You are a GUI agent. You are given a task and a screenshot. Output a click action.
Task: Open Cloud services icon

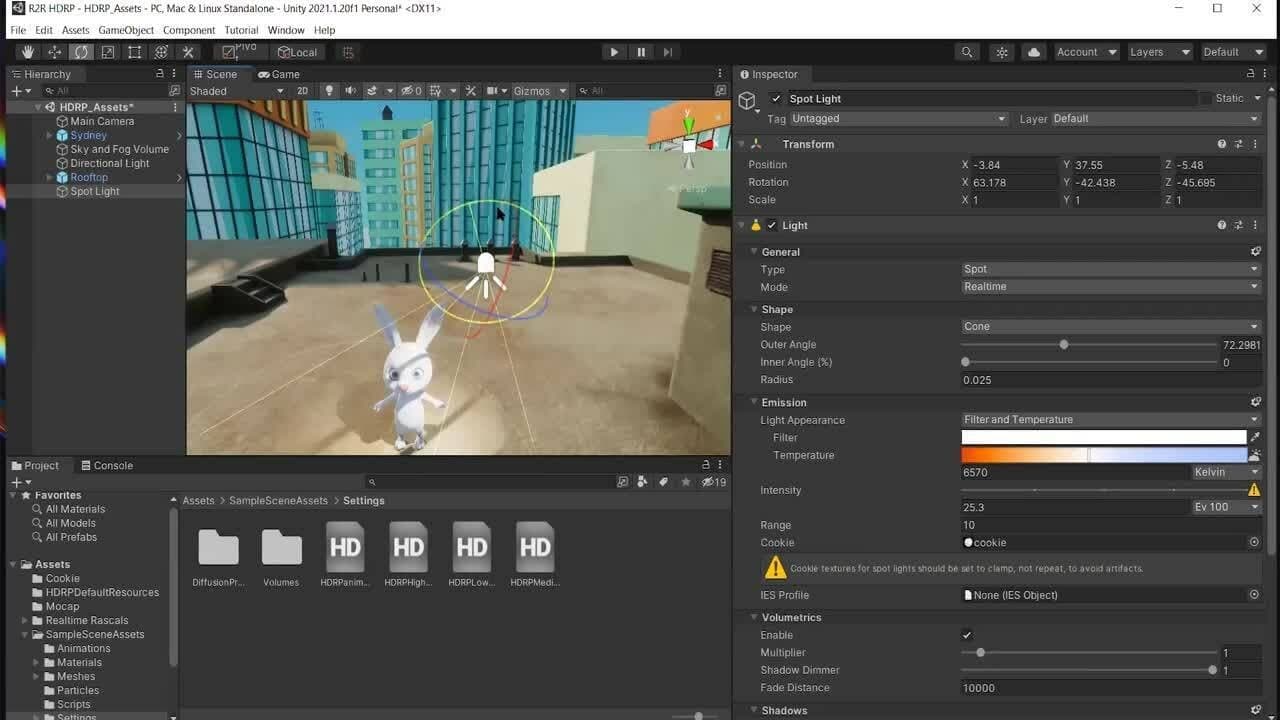point(1034,52)
